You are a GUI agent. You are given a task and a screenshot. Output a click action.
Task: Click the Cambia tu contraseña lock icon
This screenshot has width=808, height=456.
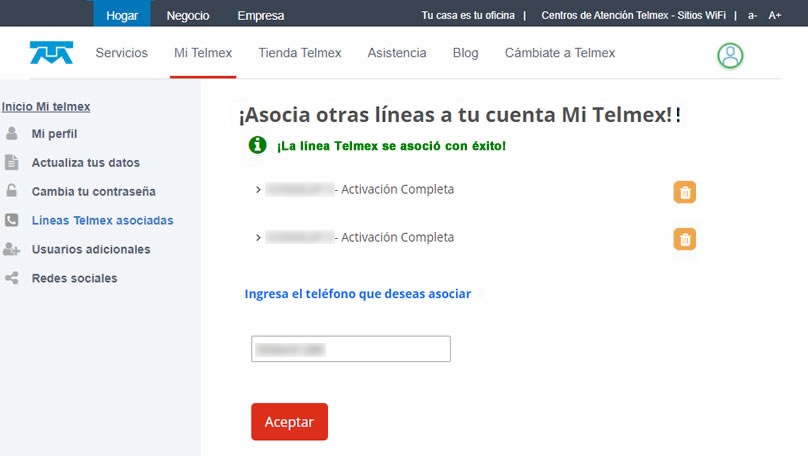coord(11,191)
